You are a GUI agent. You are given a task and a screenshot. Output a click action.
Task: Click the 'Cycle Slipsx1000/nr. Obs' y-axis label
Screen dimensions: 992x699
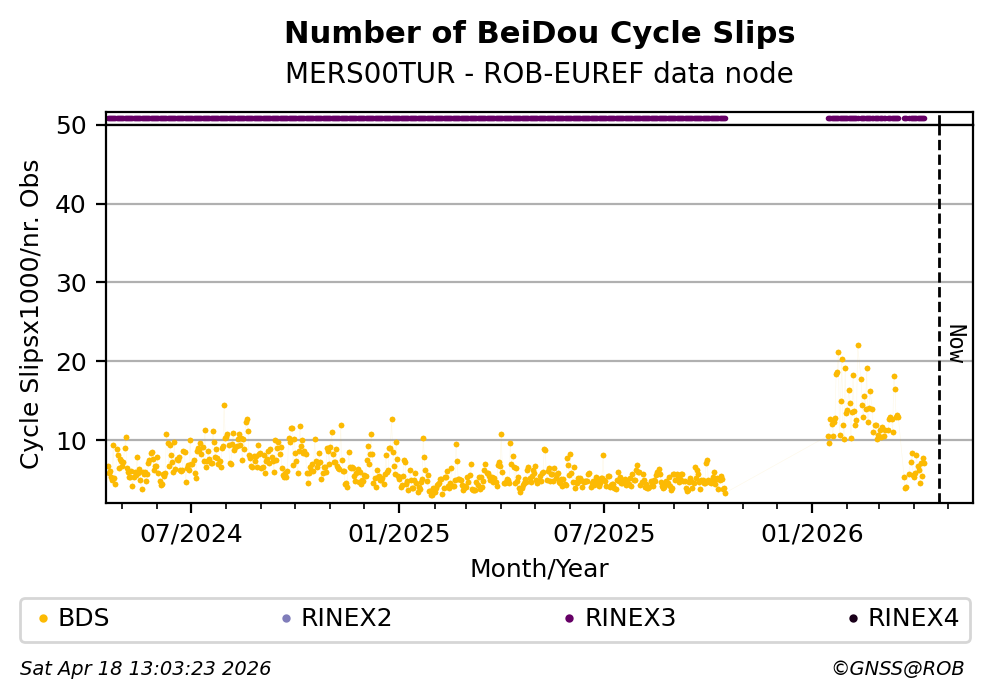(x=31, y=314)
